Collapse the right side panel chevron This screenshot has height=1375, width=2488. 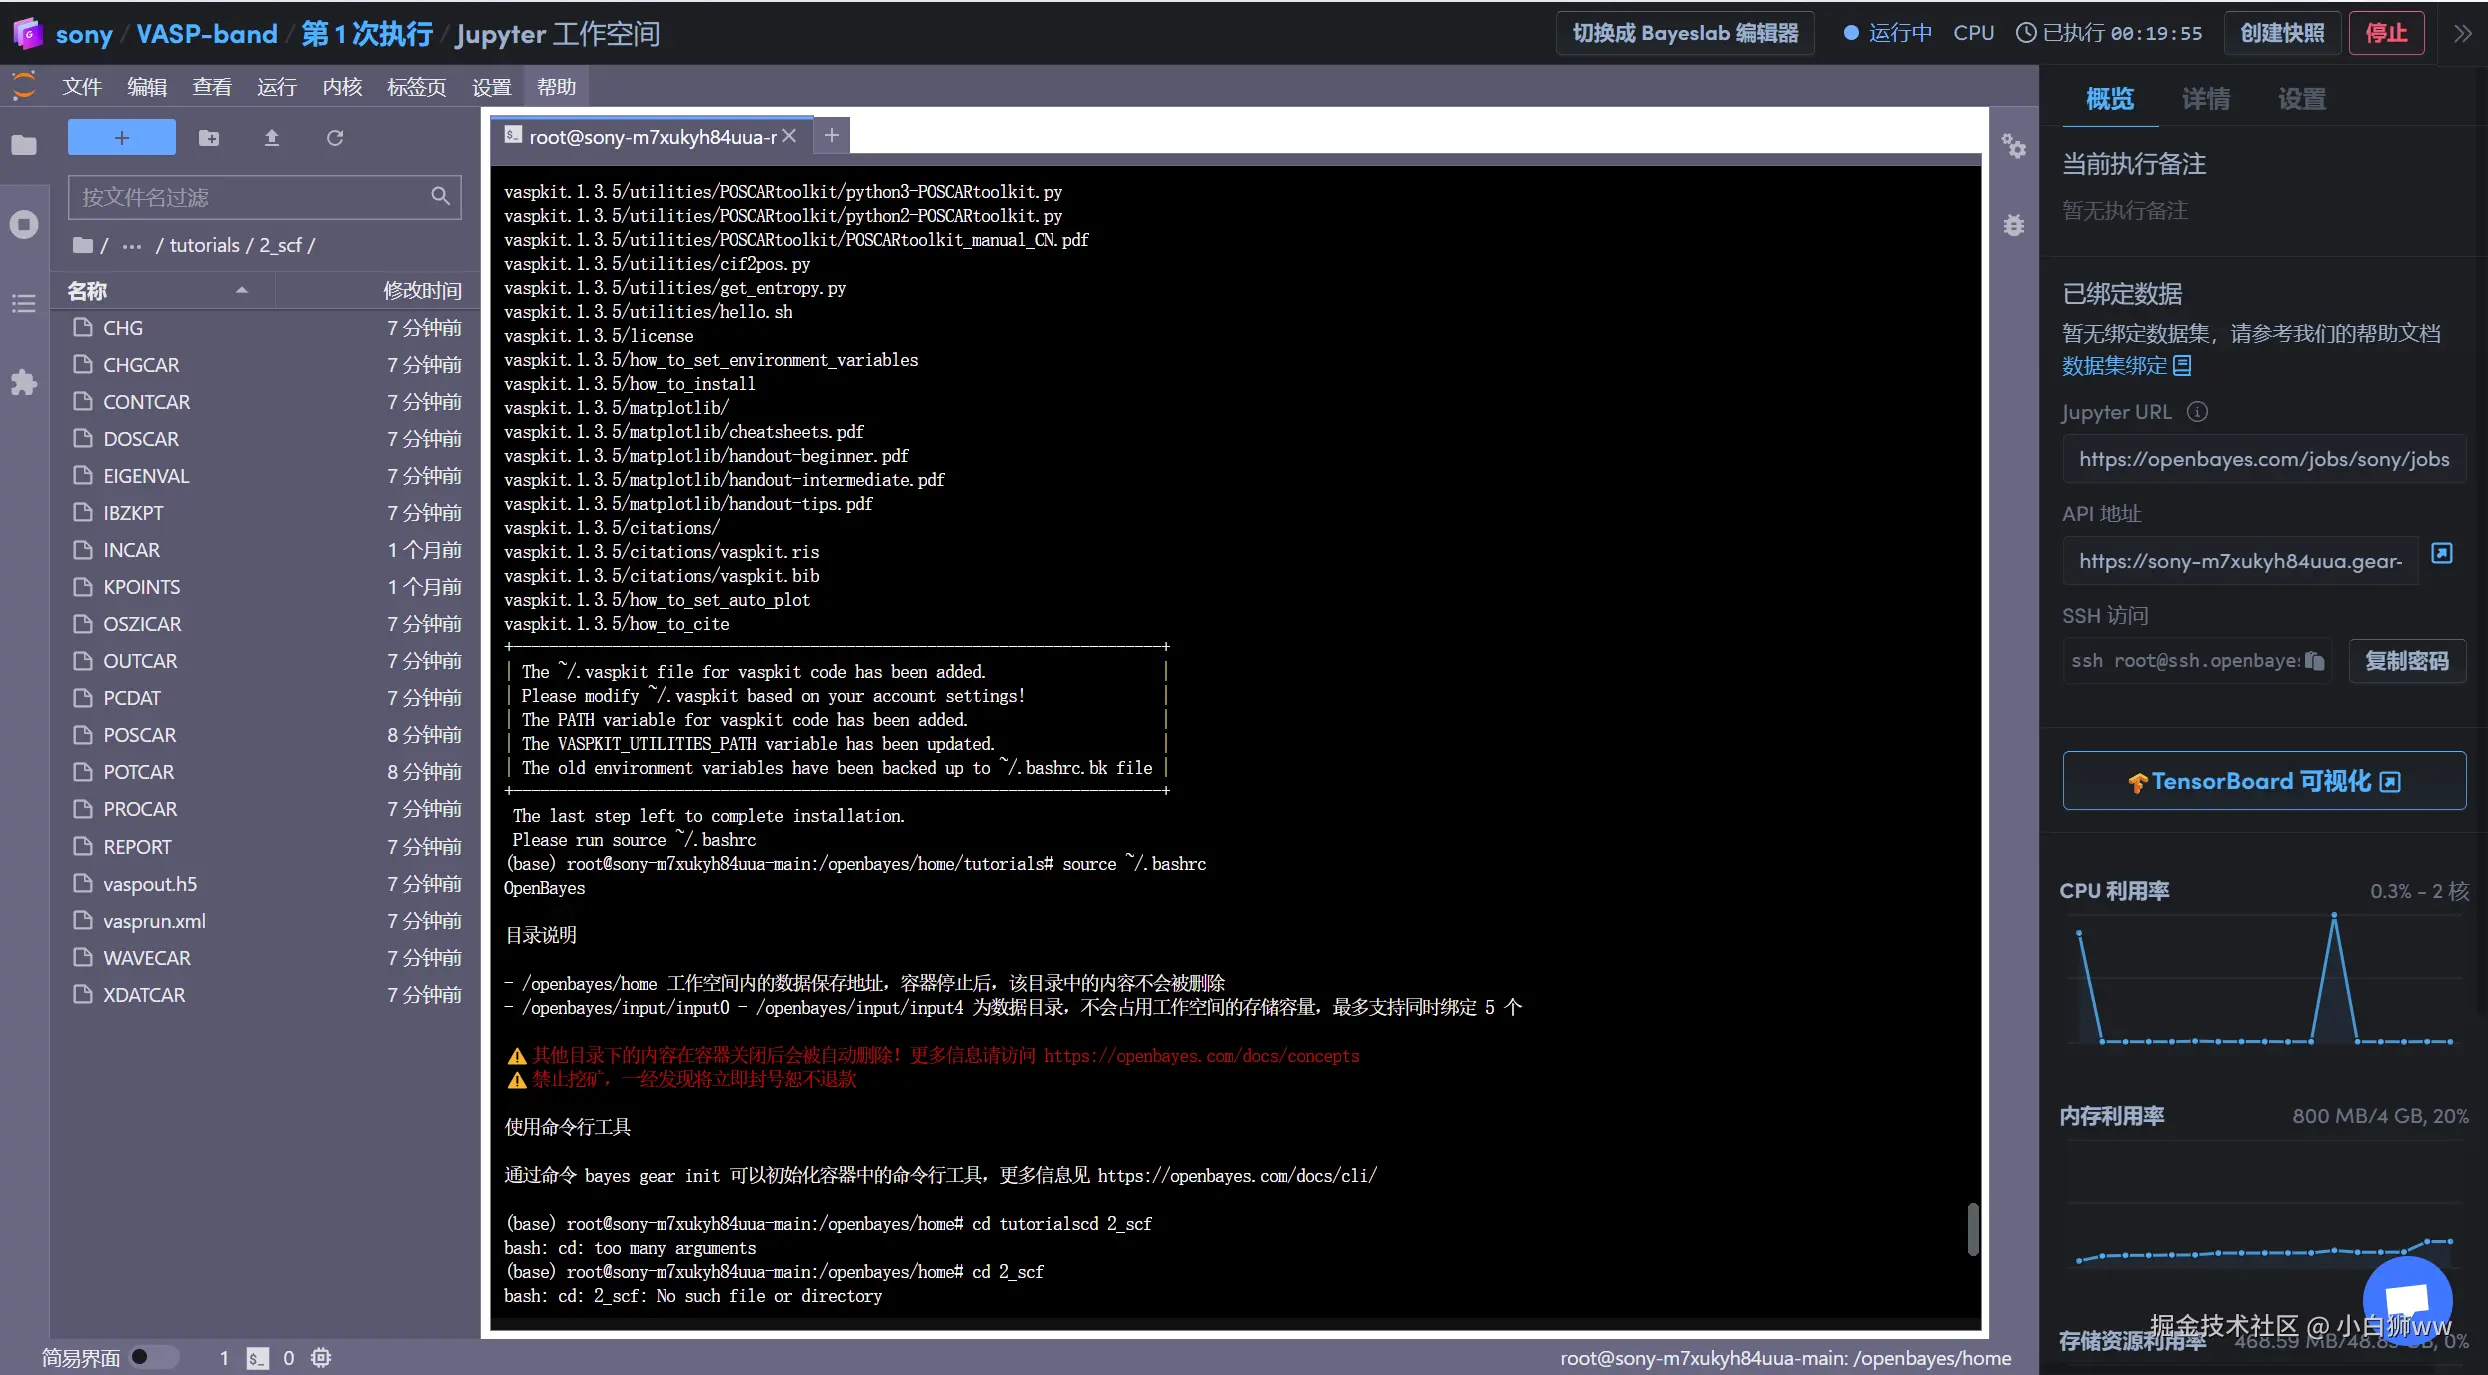pyautogui.click(x=2462, y=34)
